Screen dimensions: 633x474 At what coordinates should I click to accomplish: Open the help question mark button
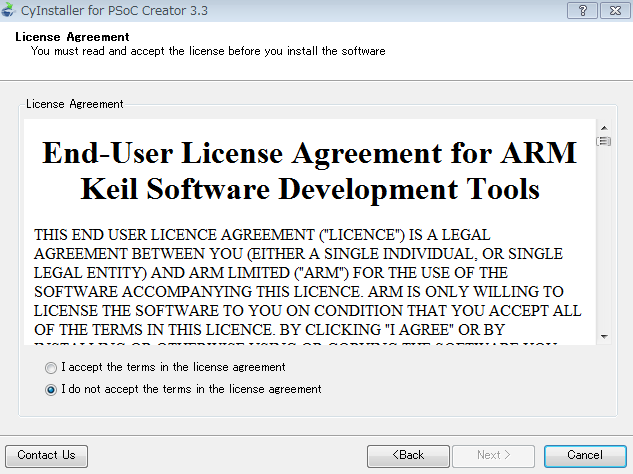pos(582,10)
